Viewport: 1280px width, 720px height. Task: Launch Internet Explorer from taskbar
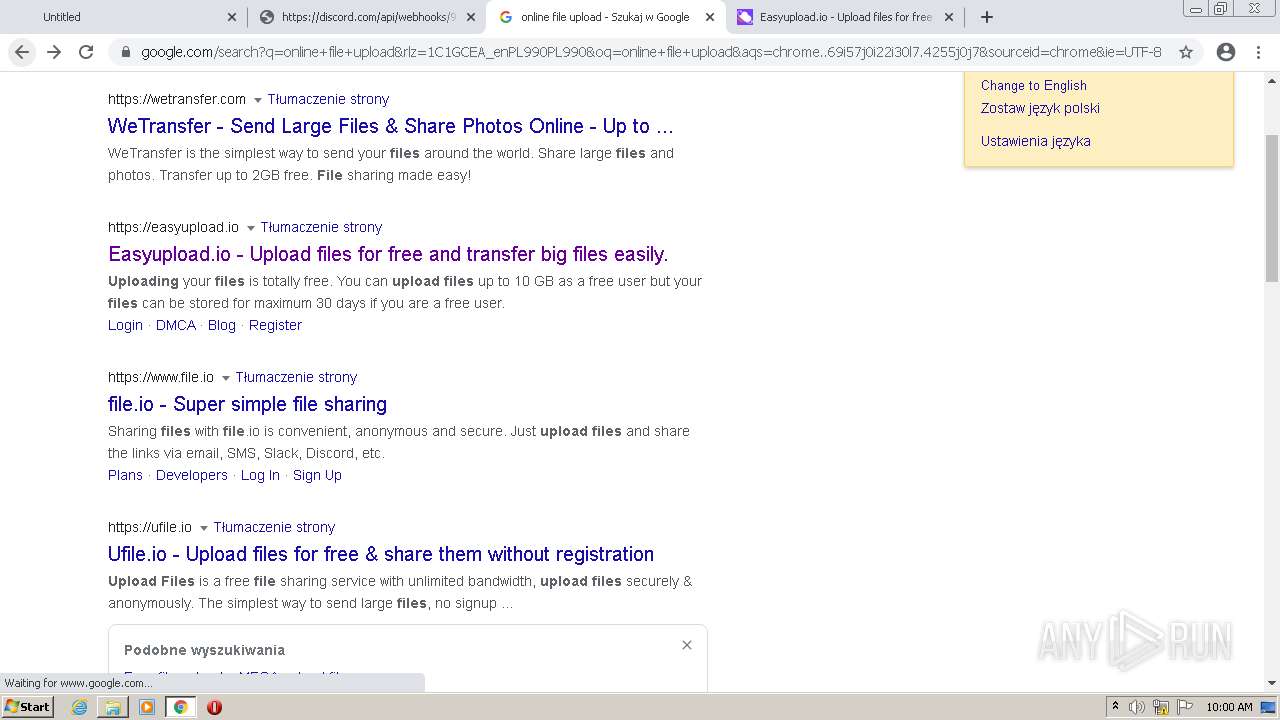(79, 707)
